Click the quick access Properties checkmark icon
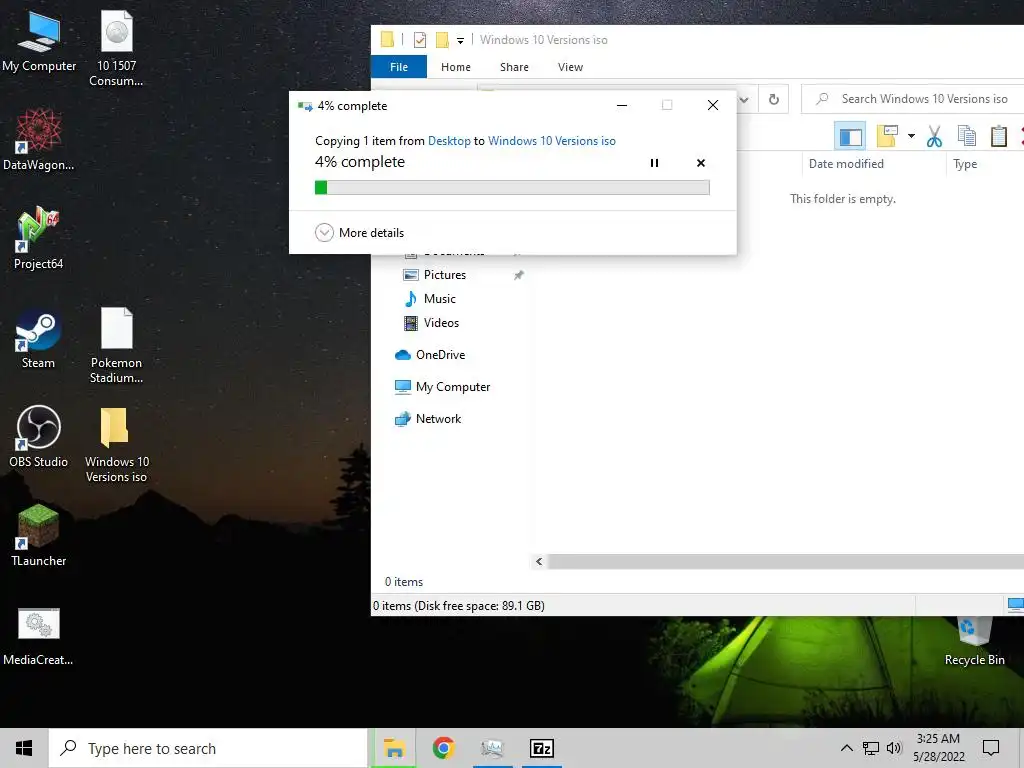This screenshot has width=1024, height=768. pos(420,40)
